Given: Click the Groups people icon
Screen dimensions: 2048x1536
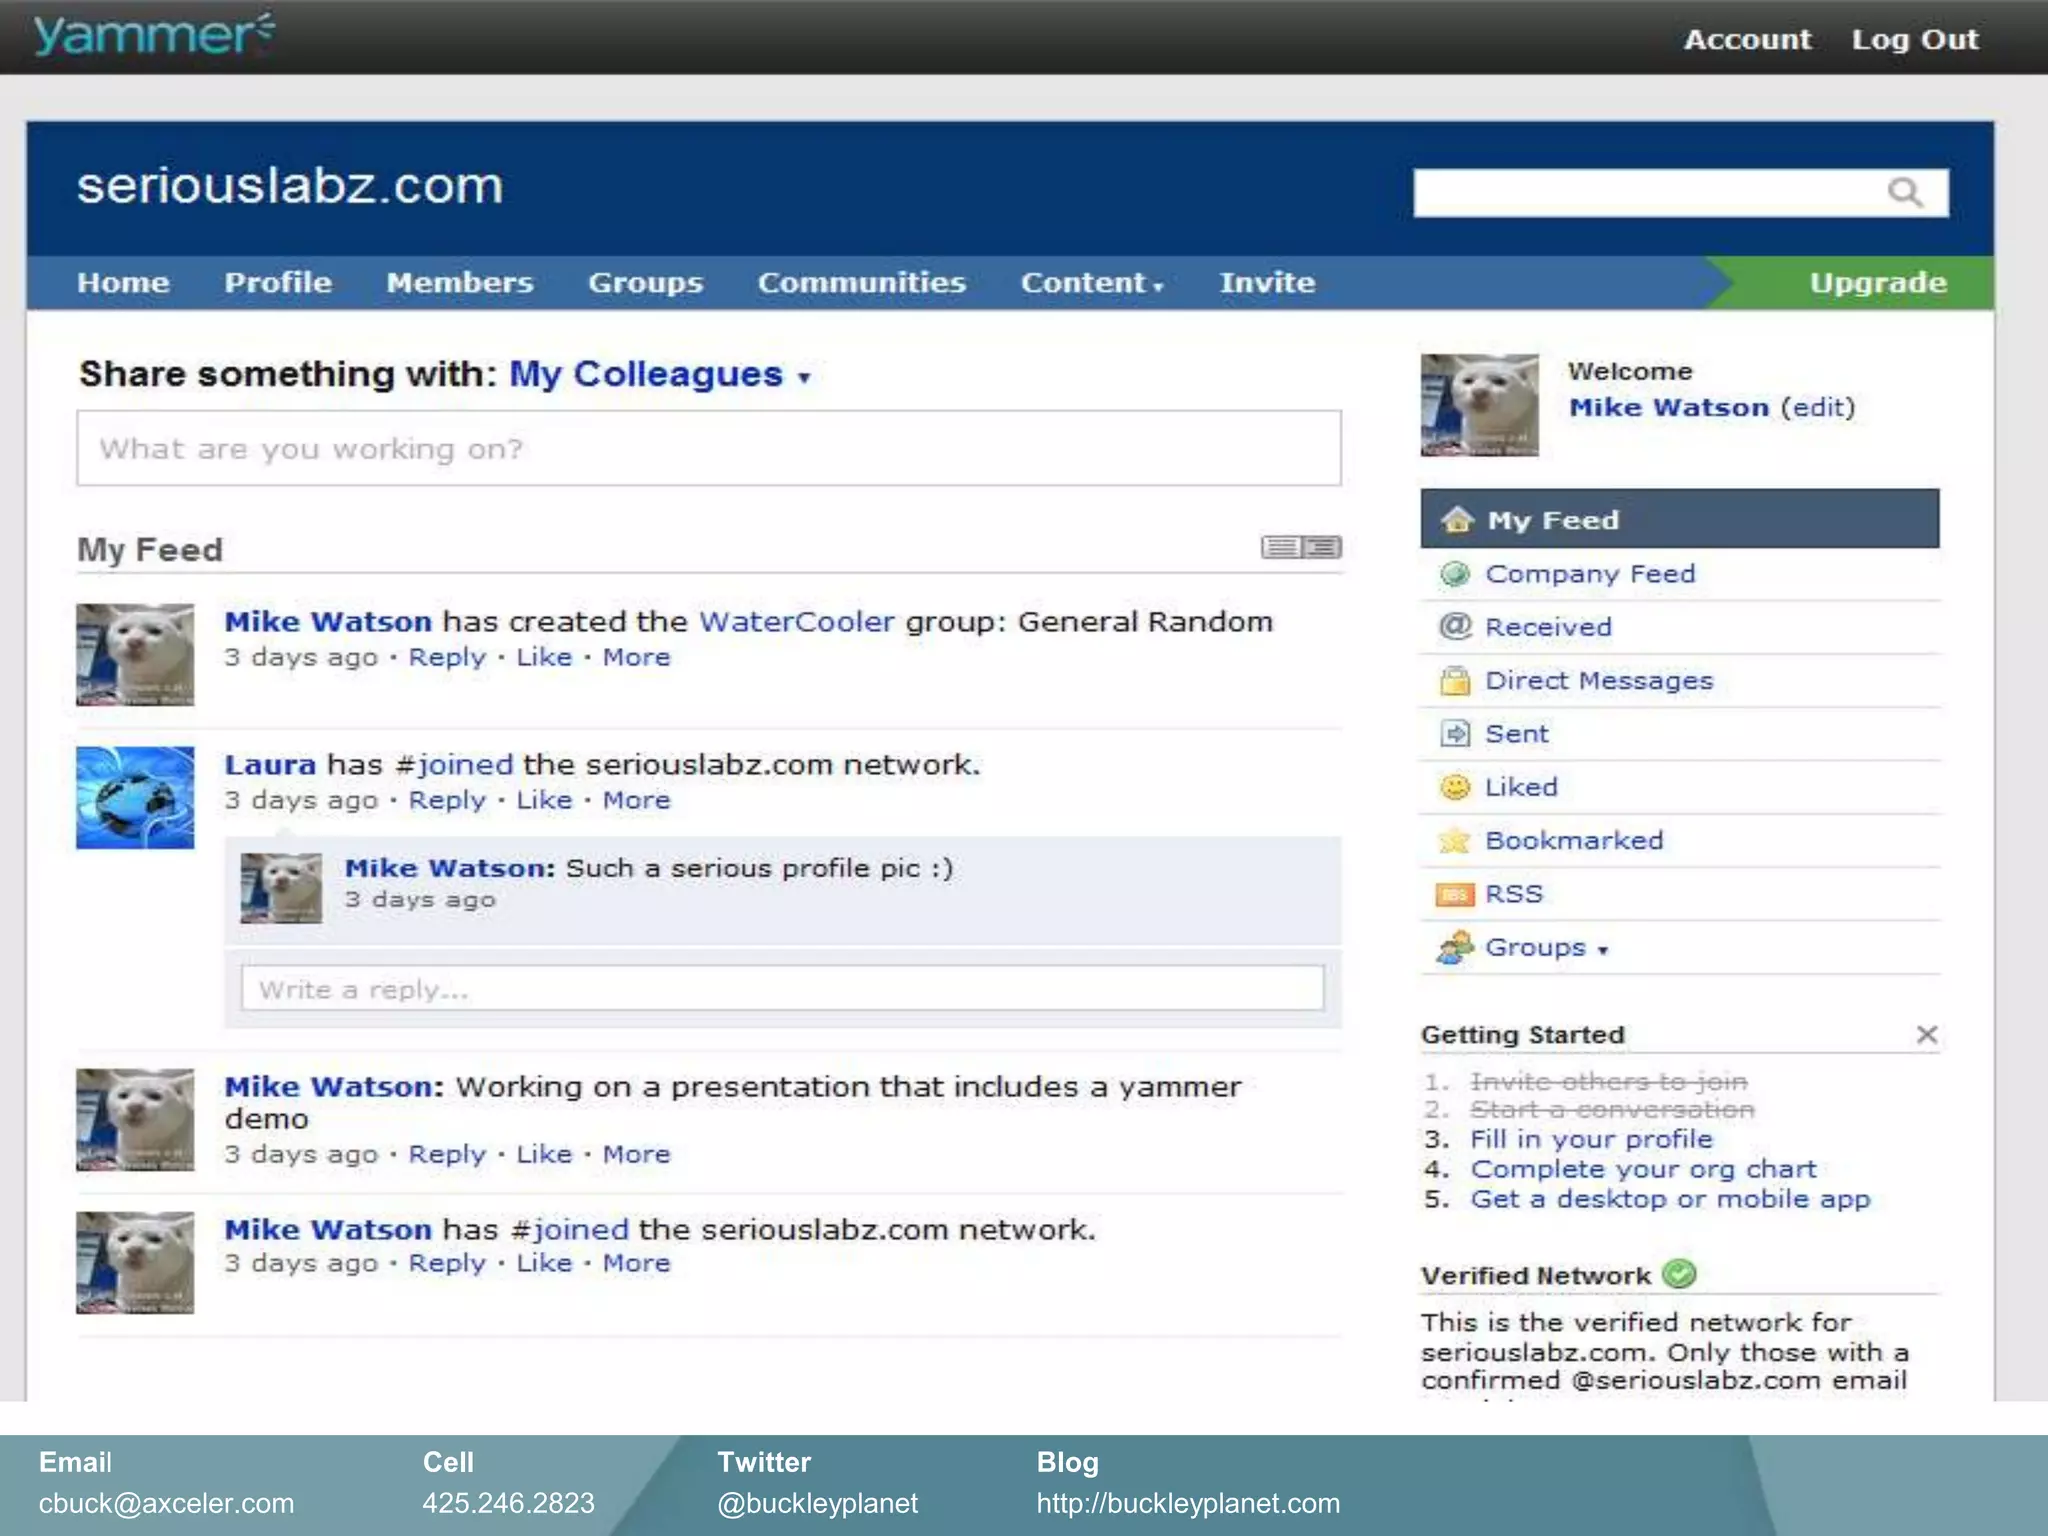Looking at the screenshot, I should 1455,947.
